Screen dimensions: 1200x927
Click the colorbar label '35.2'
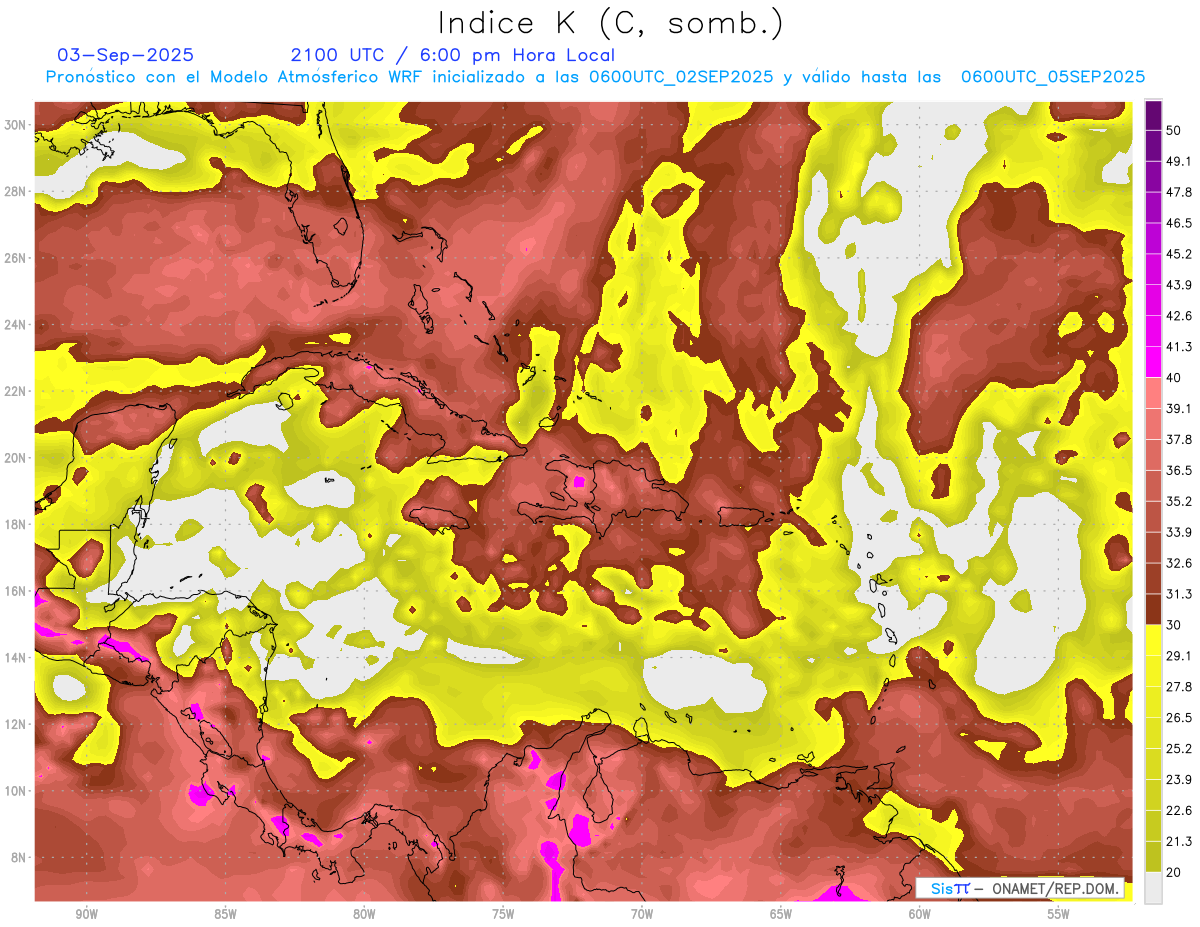tap(1178, 501)
